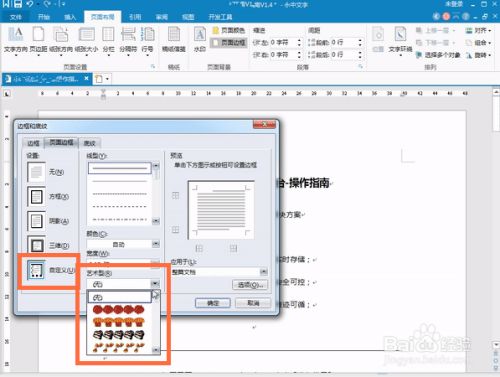This screenshot has height=377, width=500.
Task: Open the 对齐 align dropdown
Action: pos(479,31)
